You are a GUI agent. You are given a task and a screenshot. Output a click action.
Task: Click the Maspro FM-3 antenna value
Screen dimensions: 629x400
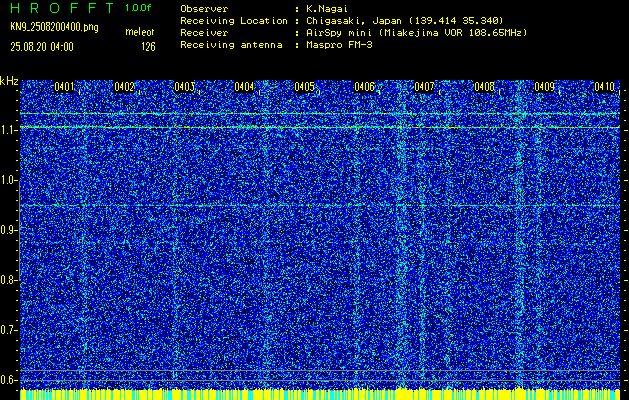pos(339,45)
